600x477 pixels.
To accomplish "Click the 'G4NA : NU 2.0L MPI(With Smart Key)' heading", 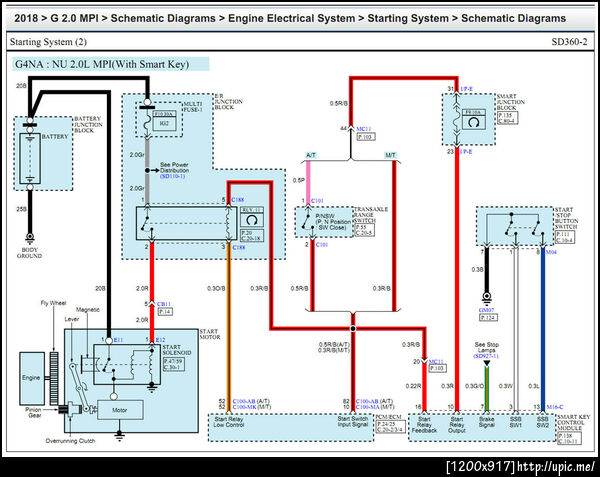I will tap(102, 64).
